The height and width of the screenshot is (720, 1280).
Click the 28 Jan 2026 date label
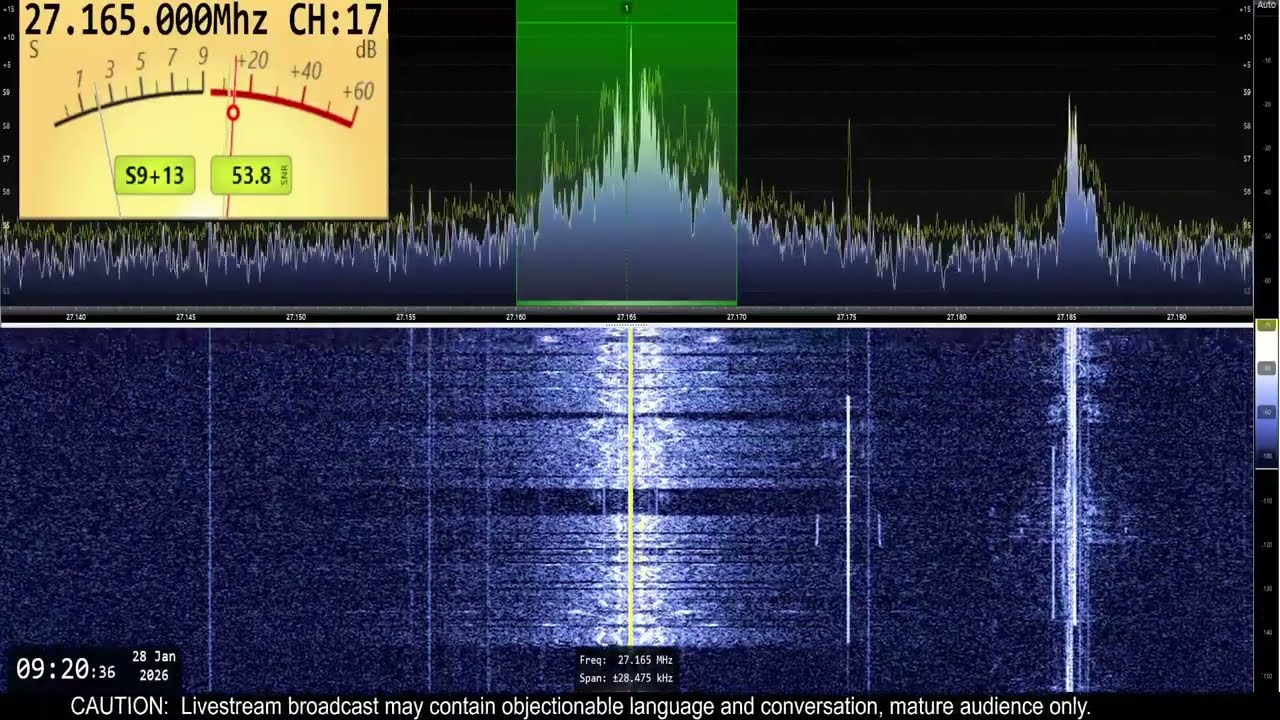pos(154,666)
